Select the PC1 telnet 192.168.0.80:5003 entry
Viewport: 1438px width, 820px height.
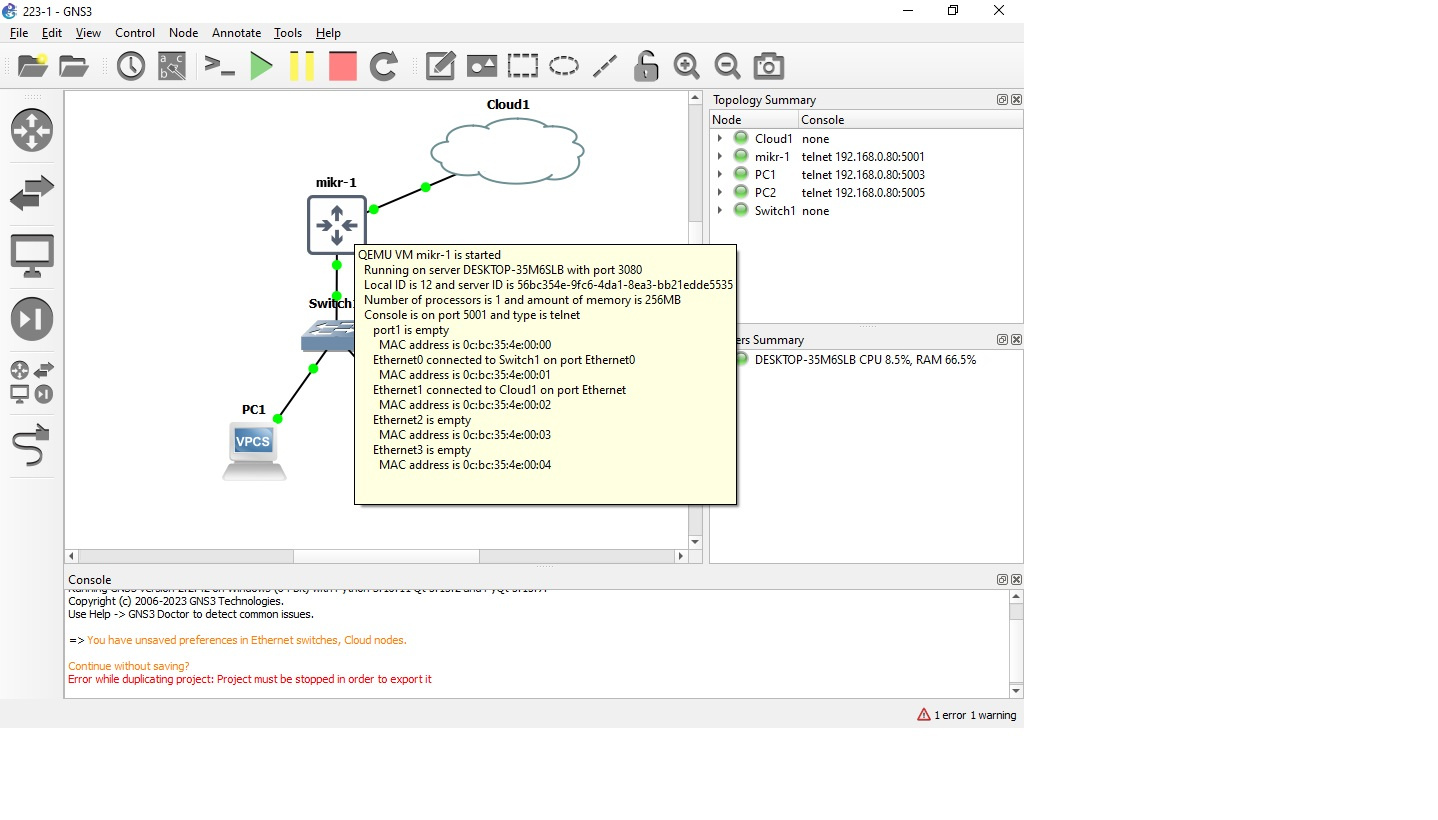866,175
